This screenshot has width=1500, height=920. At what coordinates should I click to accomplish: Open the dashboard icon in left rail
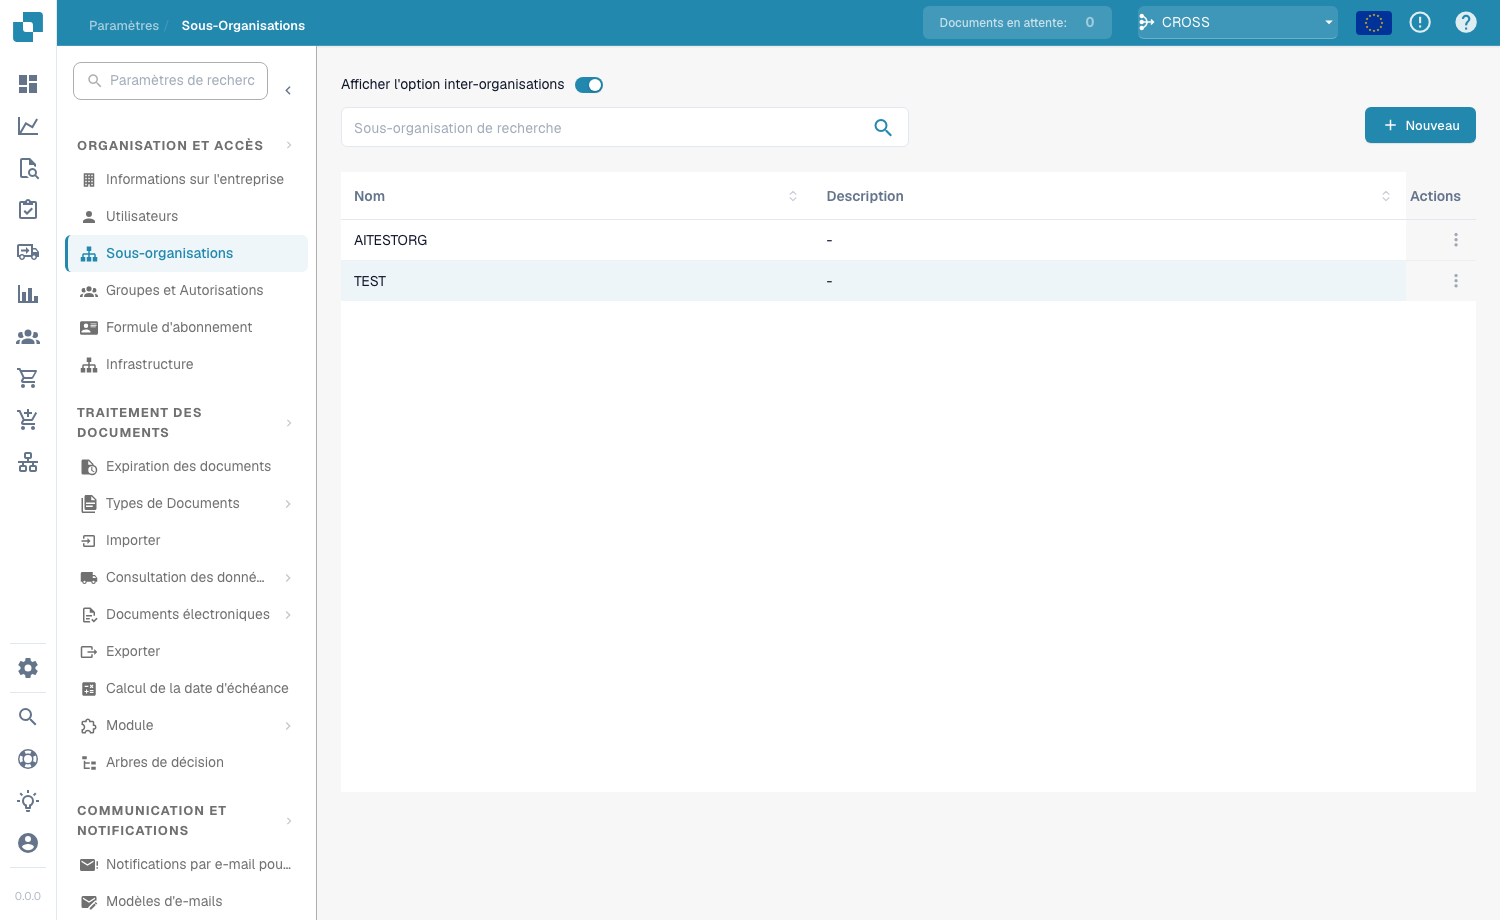[x=28, y=84]
